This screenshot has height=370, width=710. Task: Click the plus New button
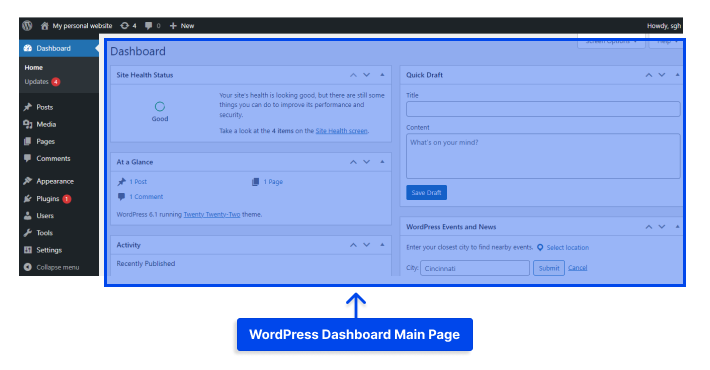[x=182, y=26]
